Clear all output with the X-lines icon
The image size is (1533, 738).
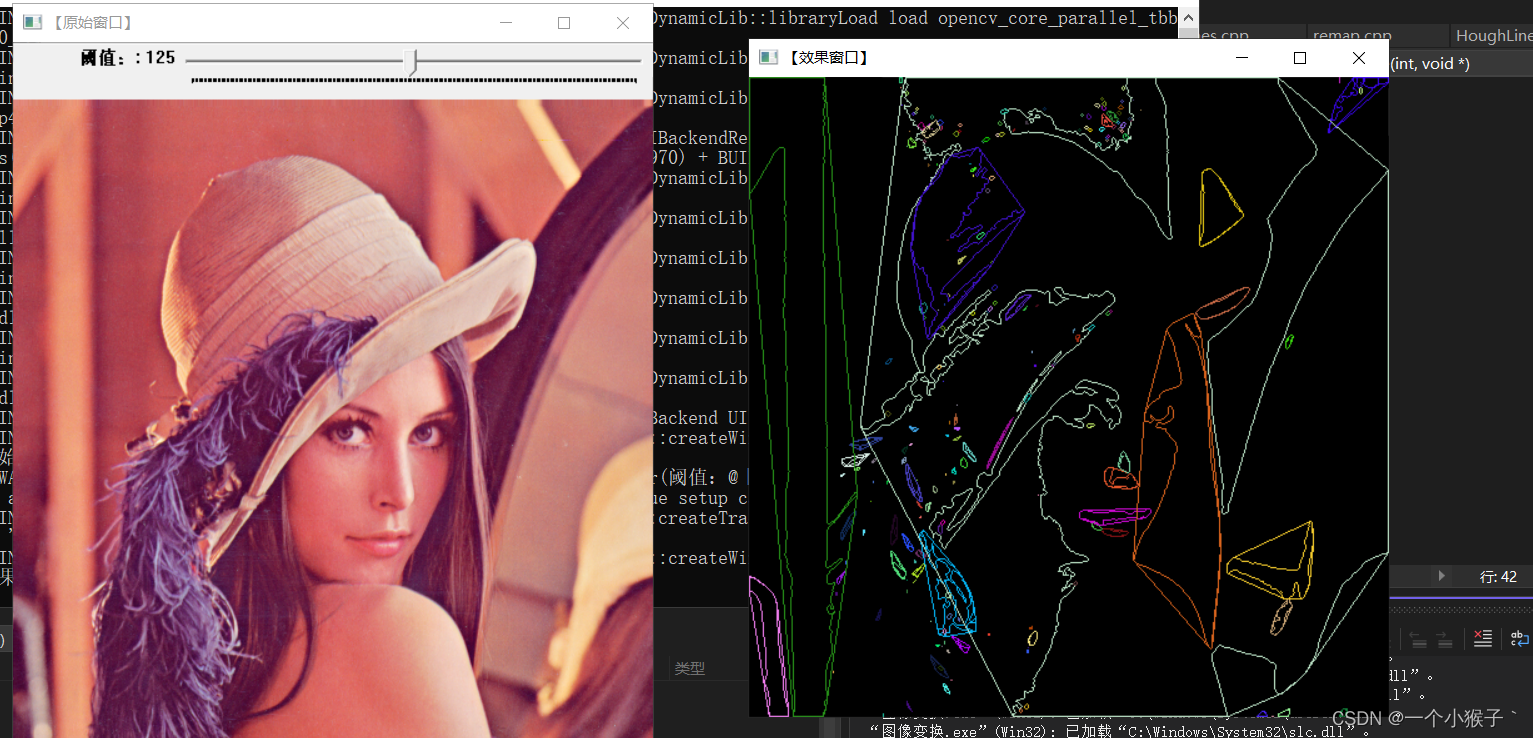pos(1483,638)
